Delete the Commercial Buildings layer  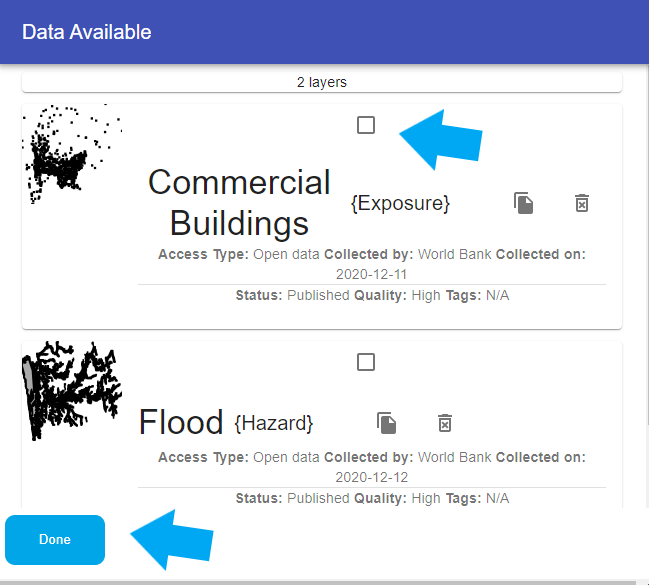point(582,203)
